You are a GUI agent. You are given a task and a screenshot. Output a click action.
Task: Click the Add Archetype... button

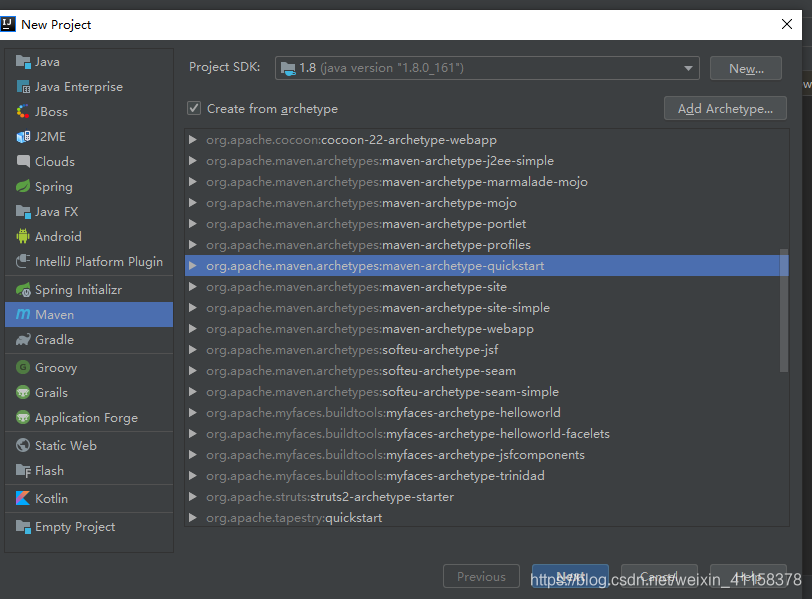tap(725, 108)
